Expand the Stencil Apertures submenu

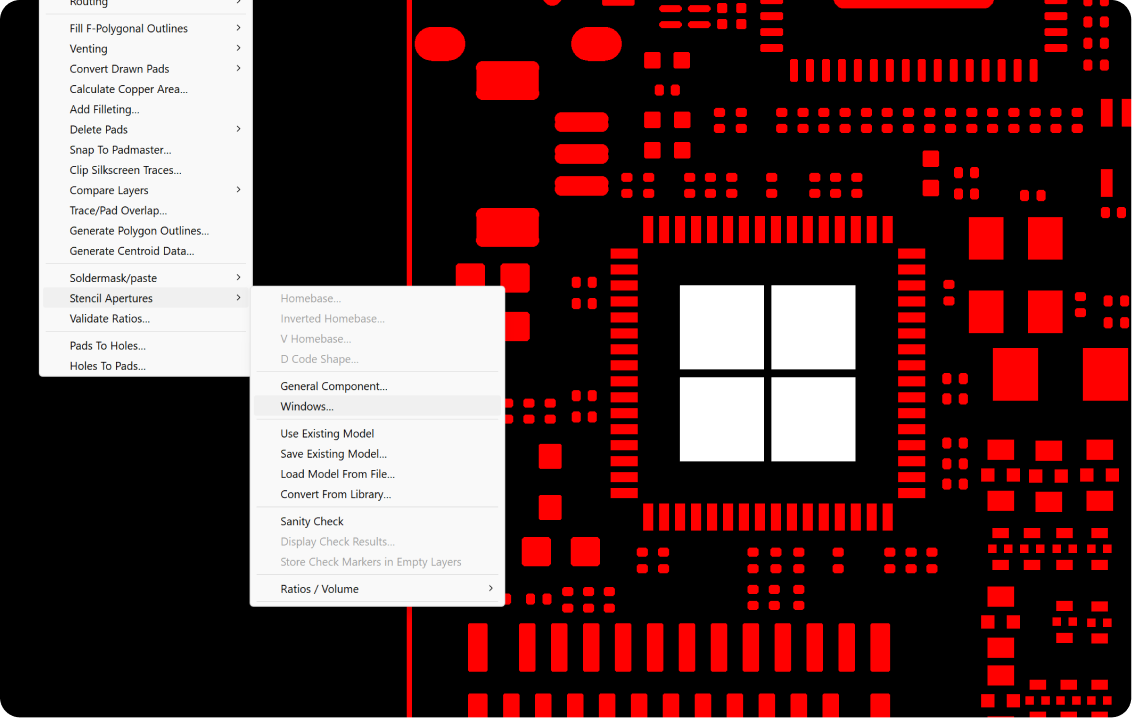[x=111, y=298]
